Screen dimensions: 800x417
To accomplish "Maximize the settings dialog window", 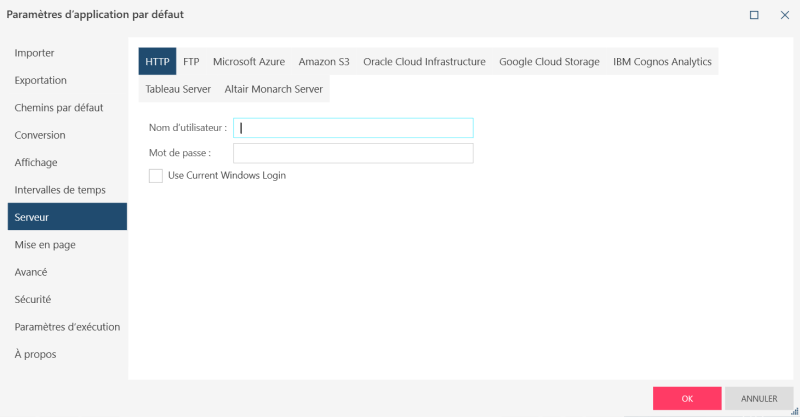I will 754,15.
